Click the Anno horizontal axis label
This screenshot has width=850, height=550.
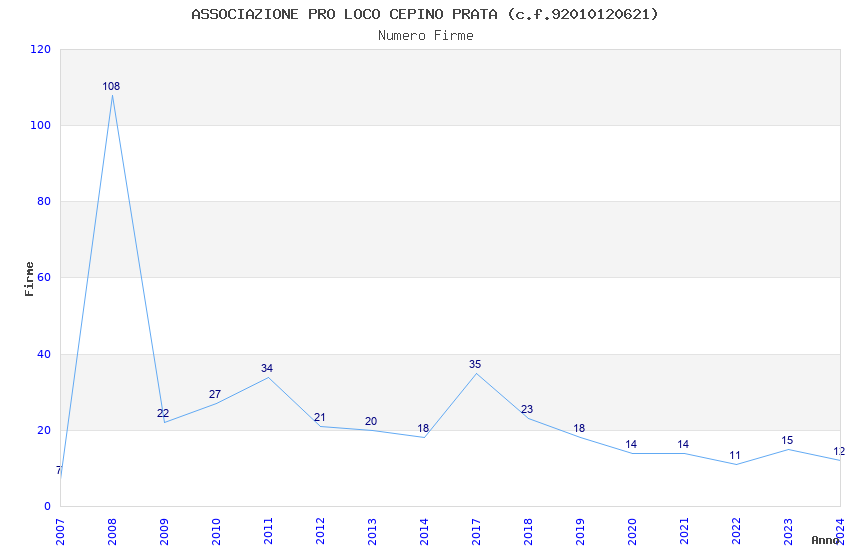(825, 540)
